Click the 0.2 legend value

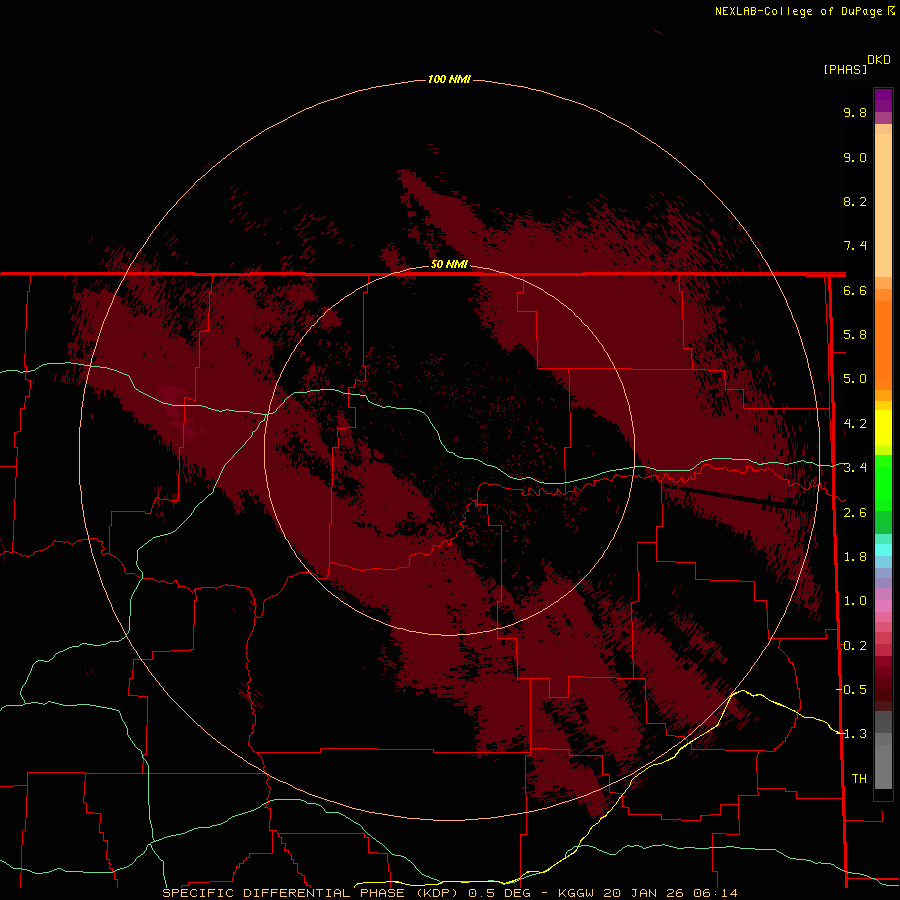click(855, 646)
